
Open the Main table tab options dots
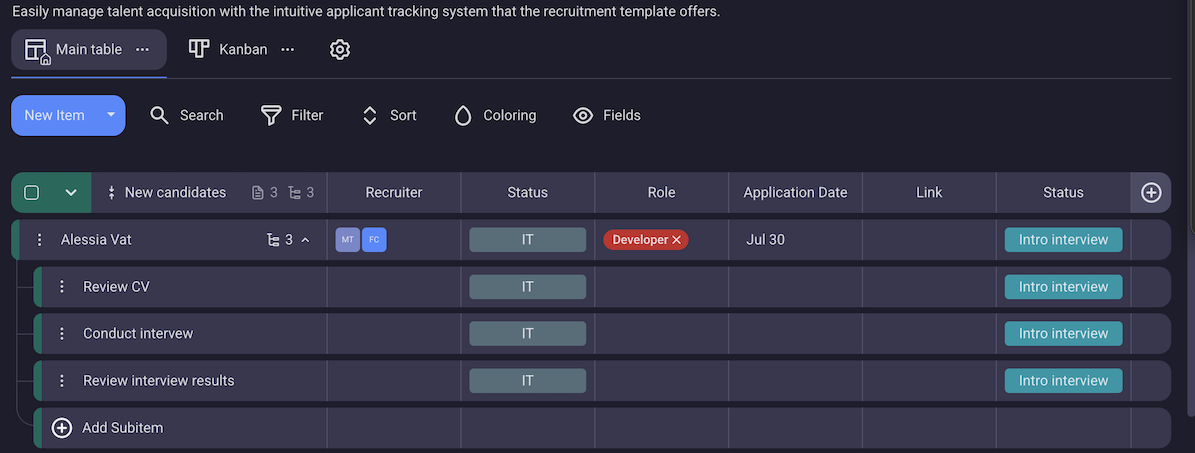142,49
